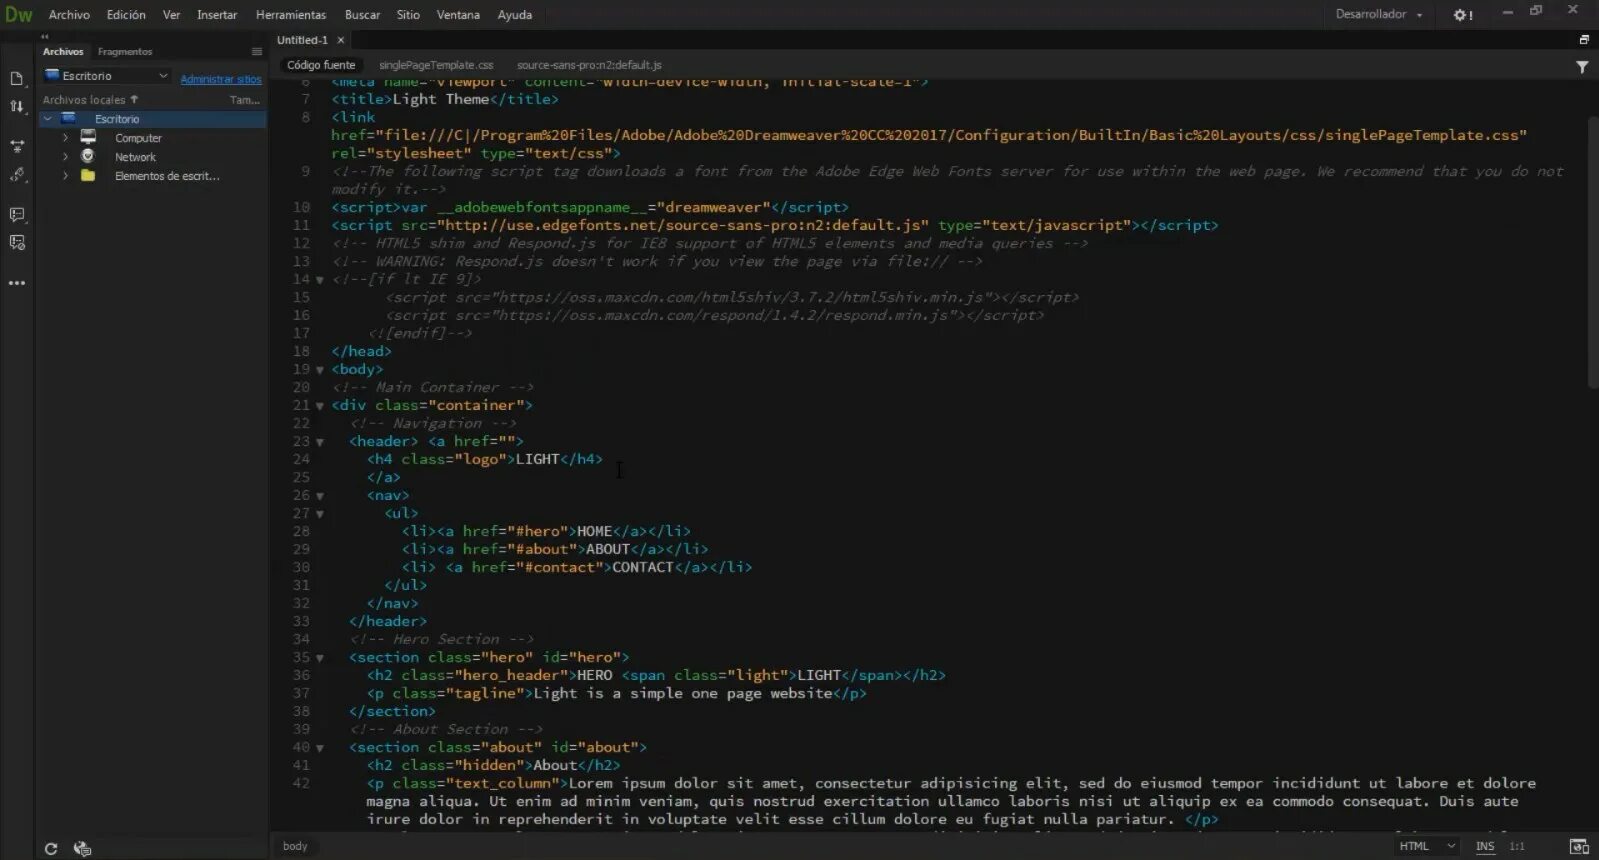Restore document window icon near tab bar
This screenshot has width=1599, height=860.
pos(1584,40)
